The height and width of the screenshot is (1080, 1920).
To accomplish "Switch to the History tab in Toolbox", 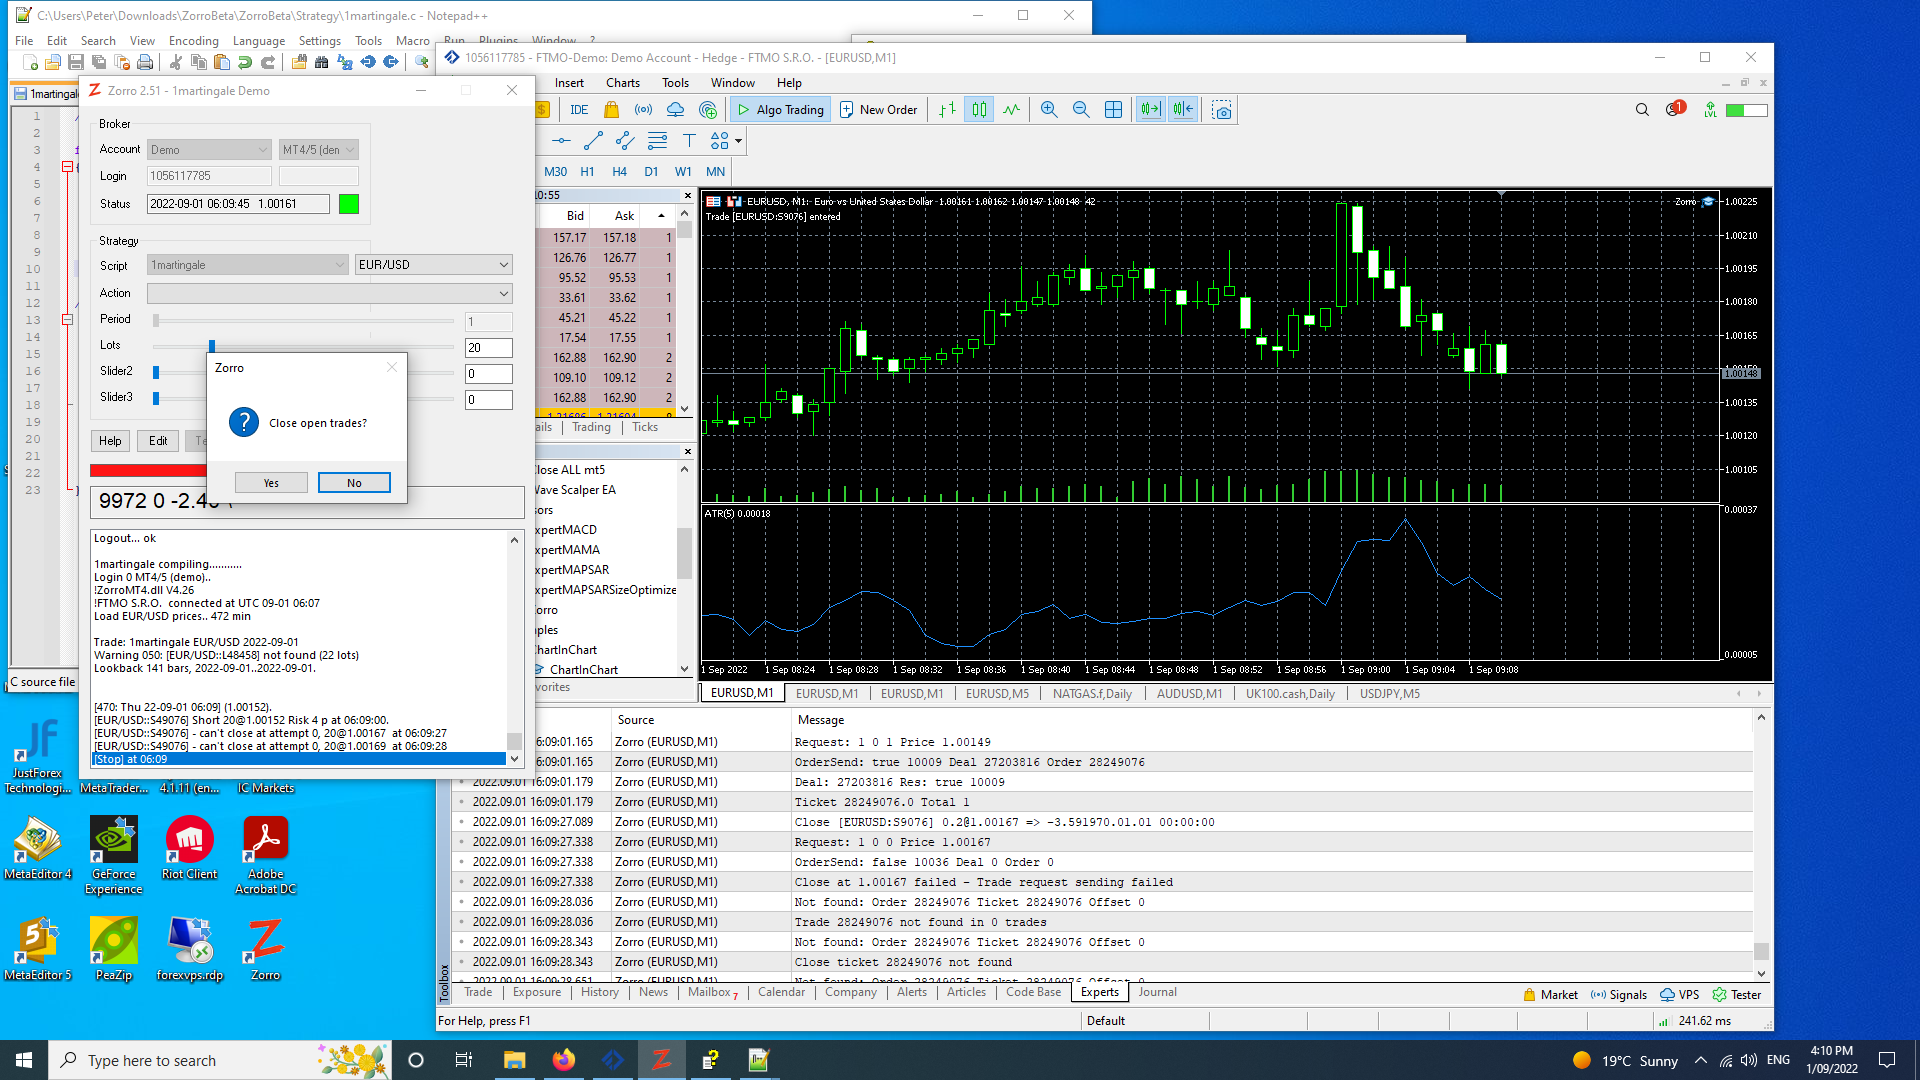I will point(600,992).
